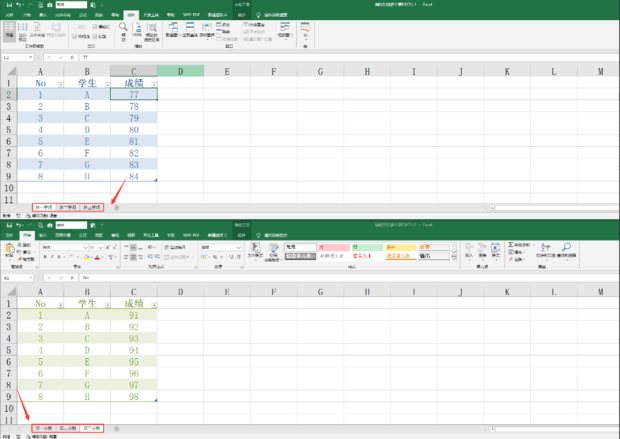This screenshot has height=439, width=620.
Task: Click Insert Function fx in top window
Action: 72,57
